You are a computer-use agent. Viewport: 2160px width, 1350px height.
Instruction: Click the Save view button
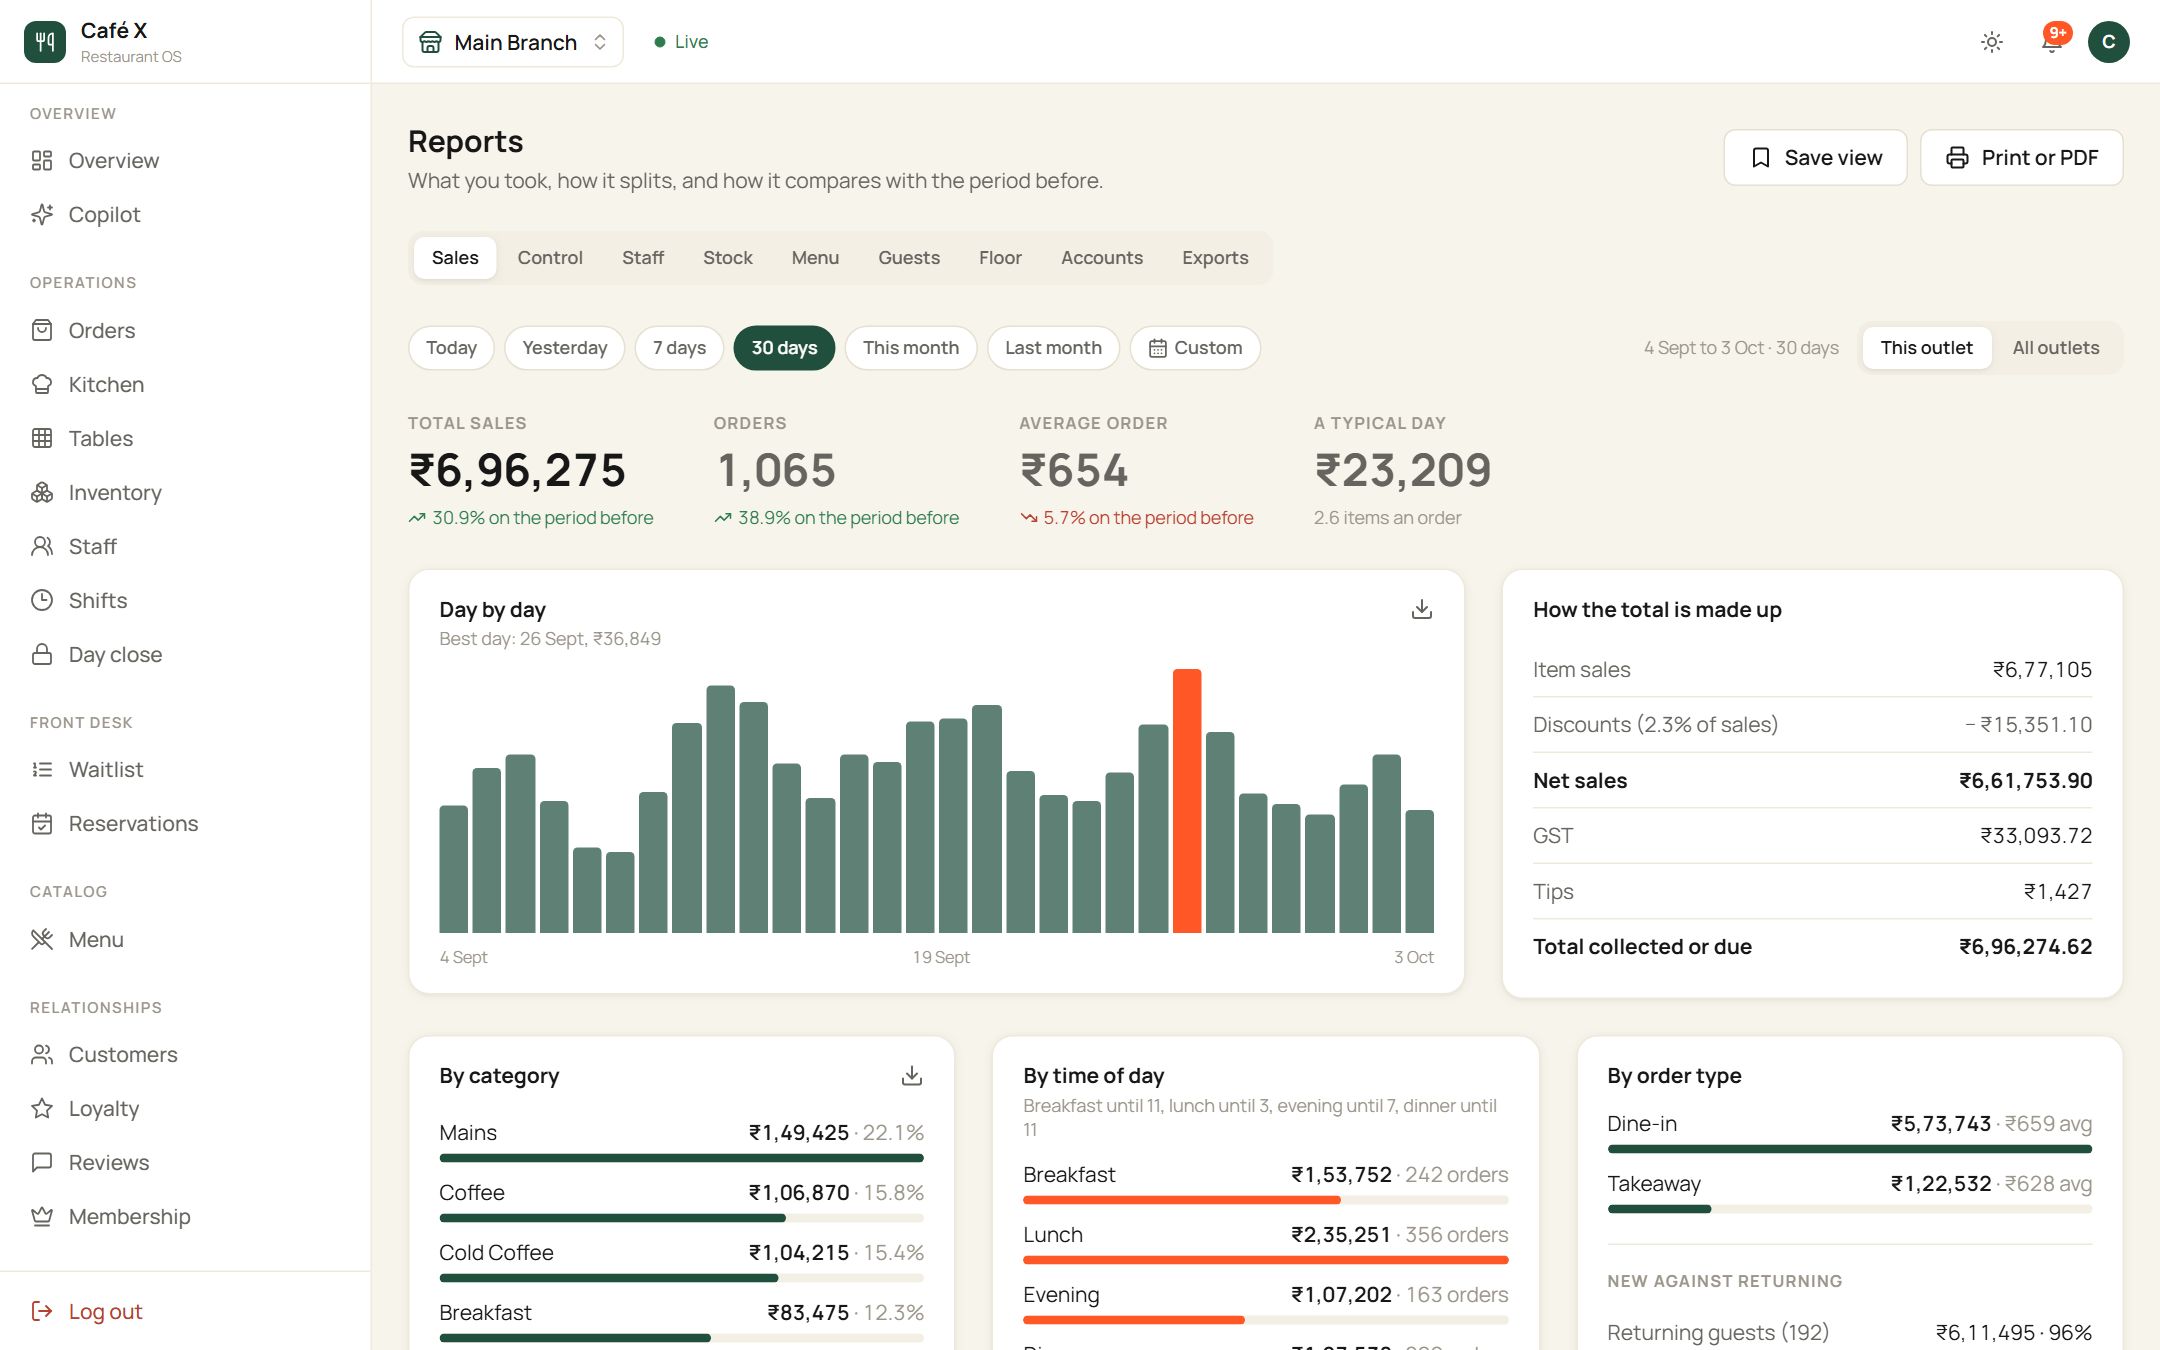click(x=1815, y=158)
